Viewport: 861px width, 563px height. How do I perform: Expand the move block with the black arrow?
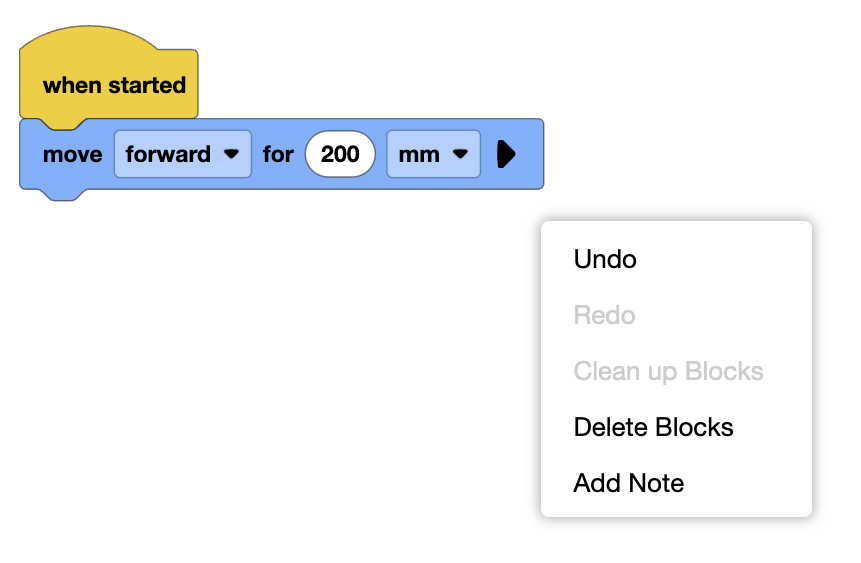point(506,154)
